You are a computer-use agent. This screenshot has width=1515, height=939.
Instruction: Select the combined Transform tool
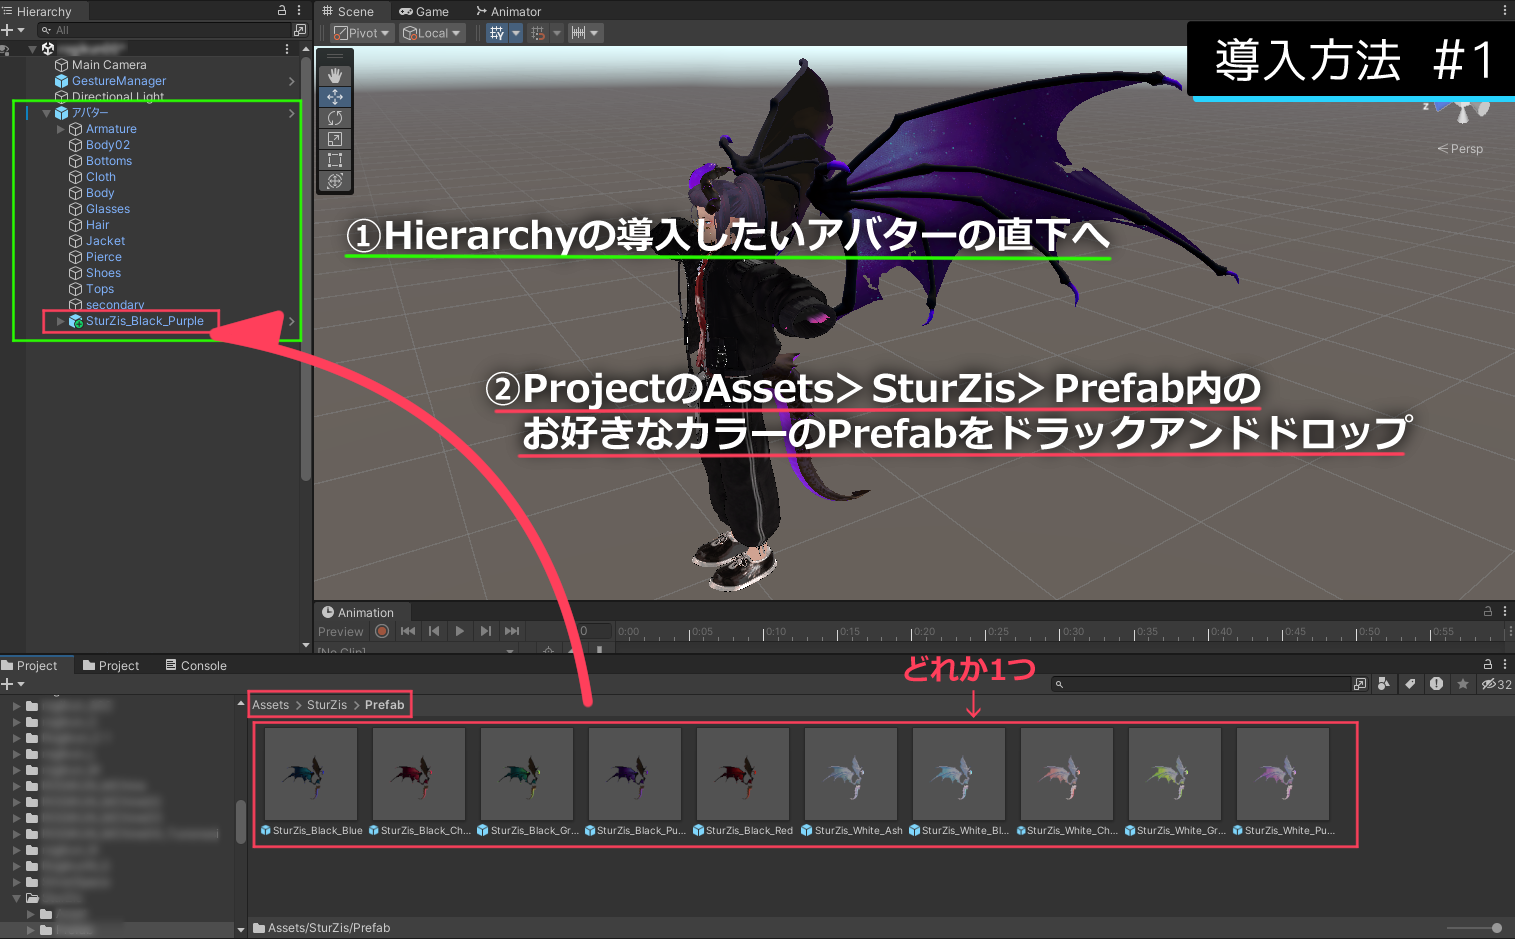point(335,181)
